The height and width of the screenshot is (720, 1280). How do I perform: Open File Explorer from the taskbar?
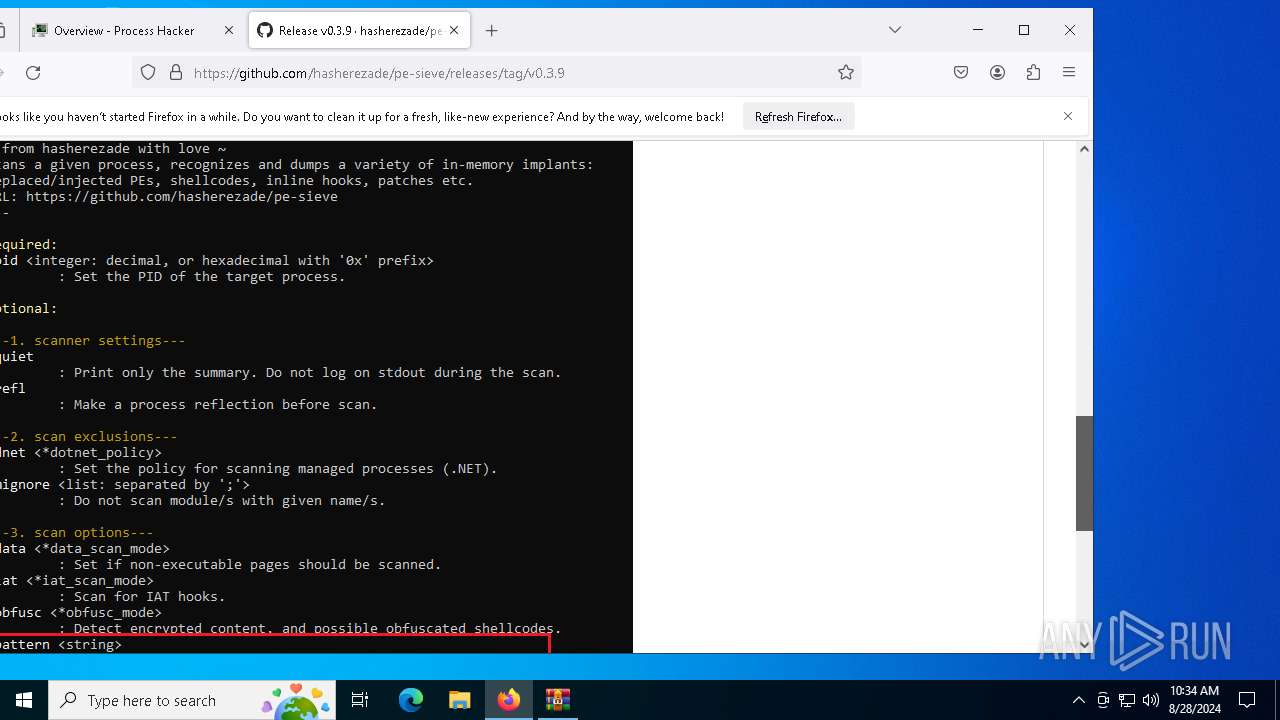tap(459, 700)
